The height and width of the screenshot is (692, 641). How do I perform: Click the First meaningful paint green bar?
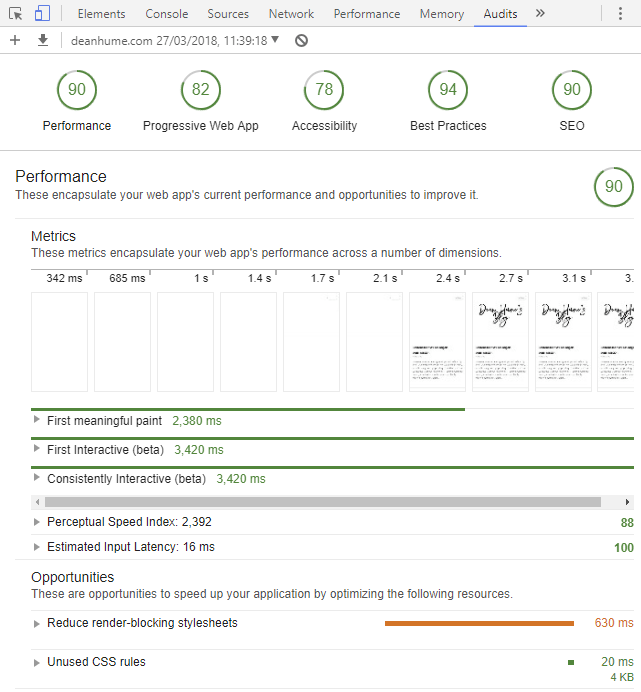point(248,410)
